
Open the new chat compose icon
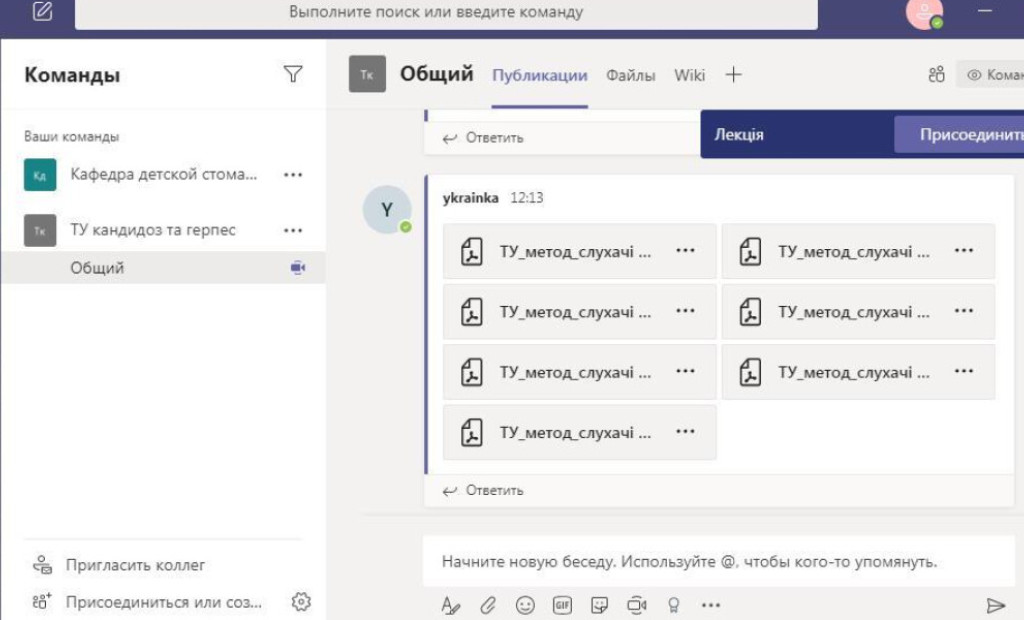(41, 12)
